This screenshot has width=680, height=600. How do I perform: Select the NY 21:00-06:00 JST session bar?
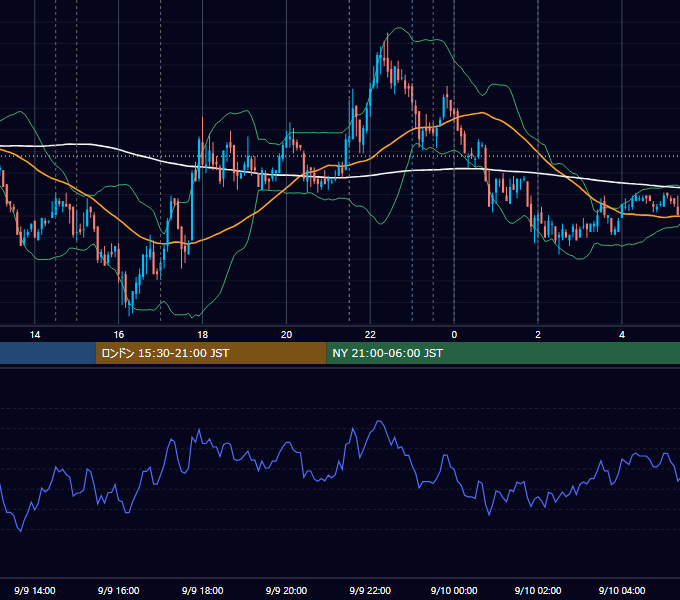[x=503, y=353]
